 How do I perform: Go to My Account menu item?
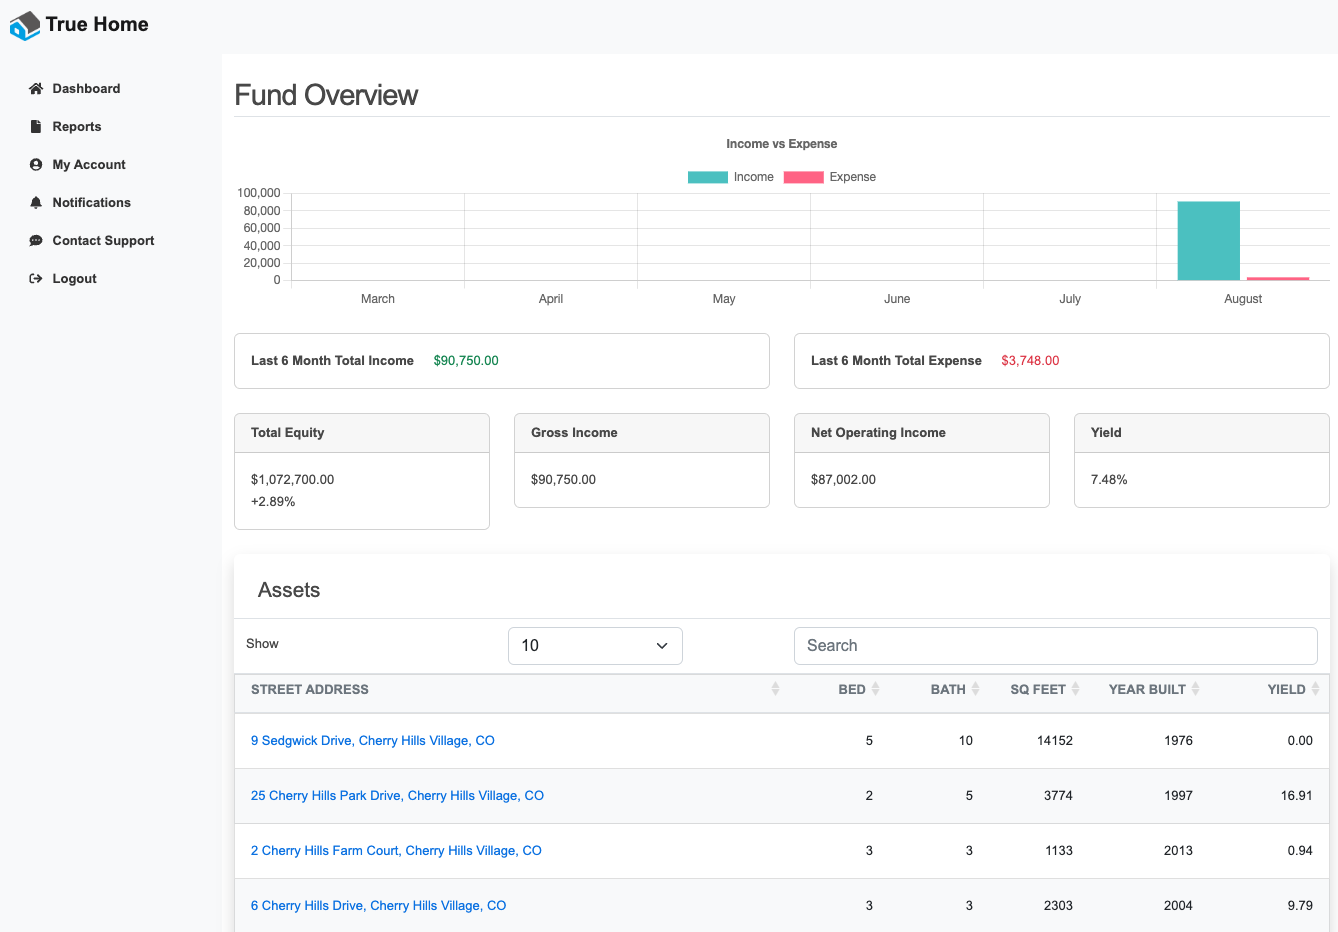(x=89, y=165)
